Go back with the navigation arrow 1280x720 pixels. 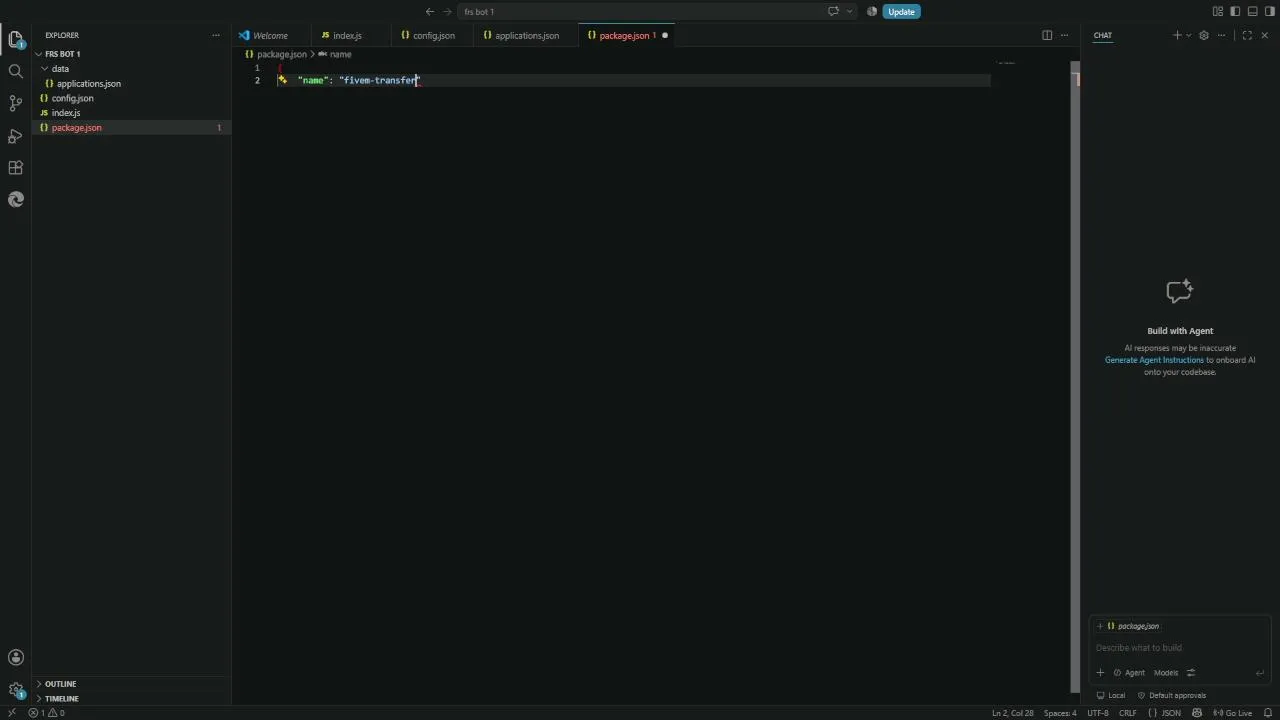[x=430, y=12]
